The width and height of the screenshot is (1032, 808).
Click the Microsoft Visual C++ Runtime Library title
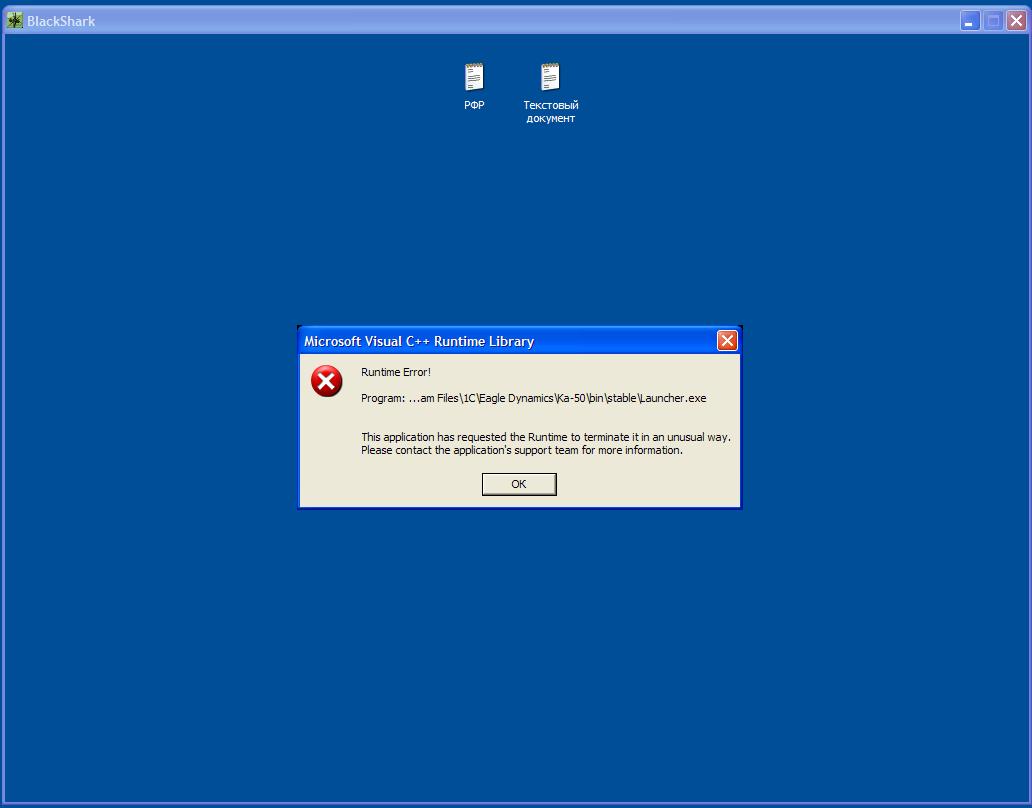(419, 341)
